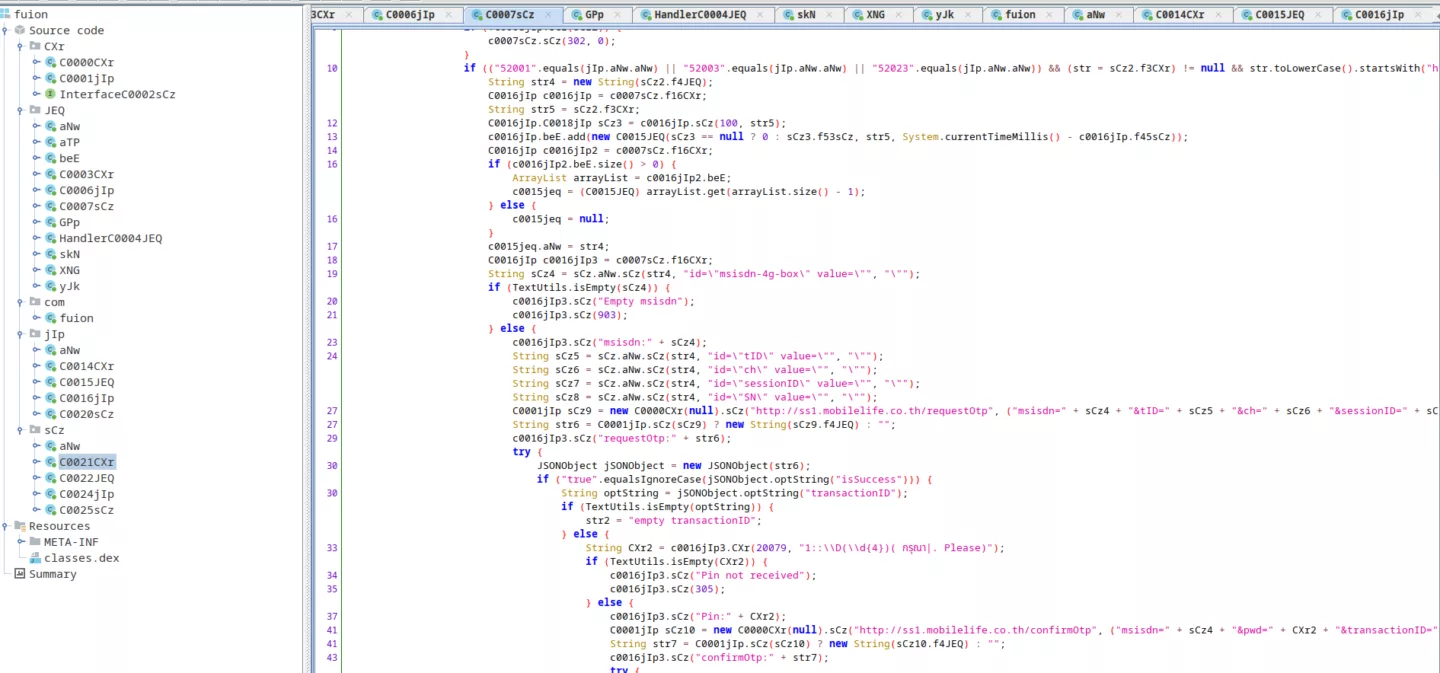The height and width of the screenshot is (673, 1440).
Task: Expand the C0022JEQ class node
Action: point(37,478)
